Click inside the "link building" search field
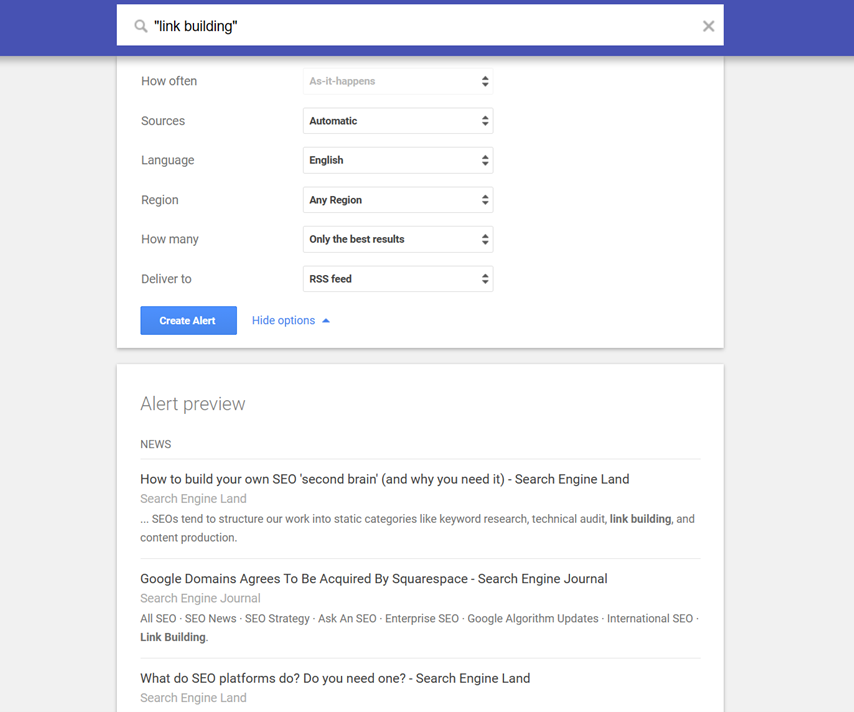Viewport: 854px width, 712px height. coord(419,26)
